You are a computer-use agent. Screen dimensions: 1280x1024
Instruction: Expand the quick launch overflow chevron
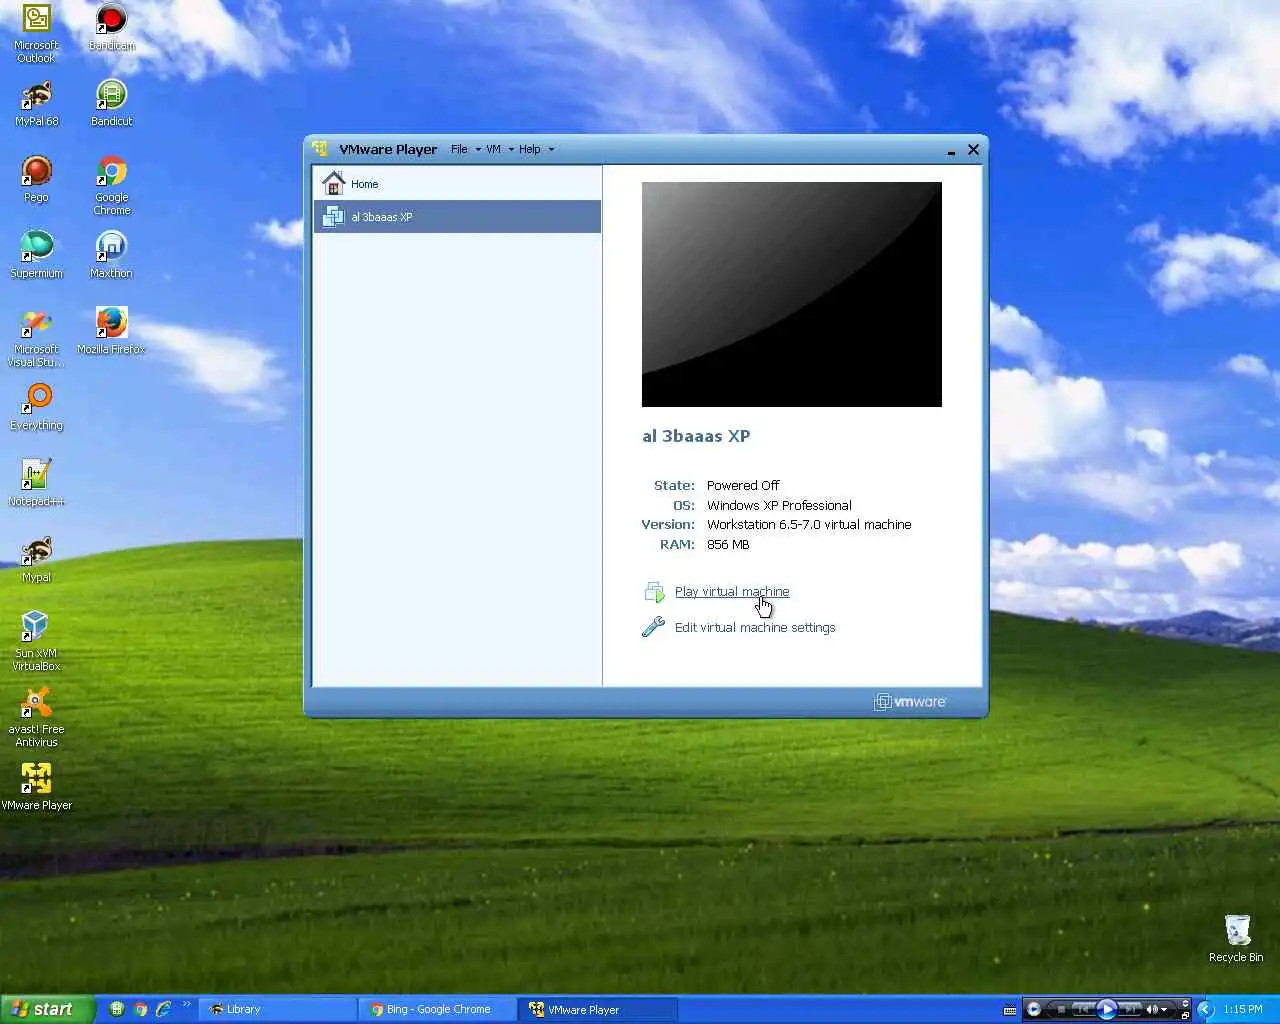click(186, 1005)
